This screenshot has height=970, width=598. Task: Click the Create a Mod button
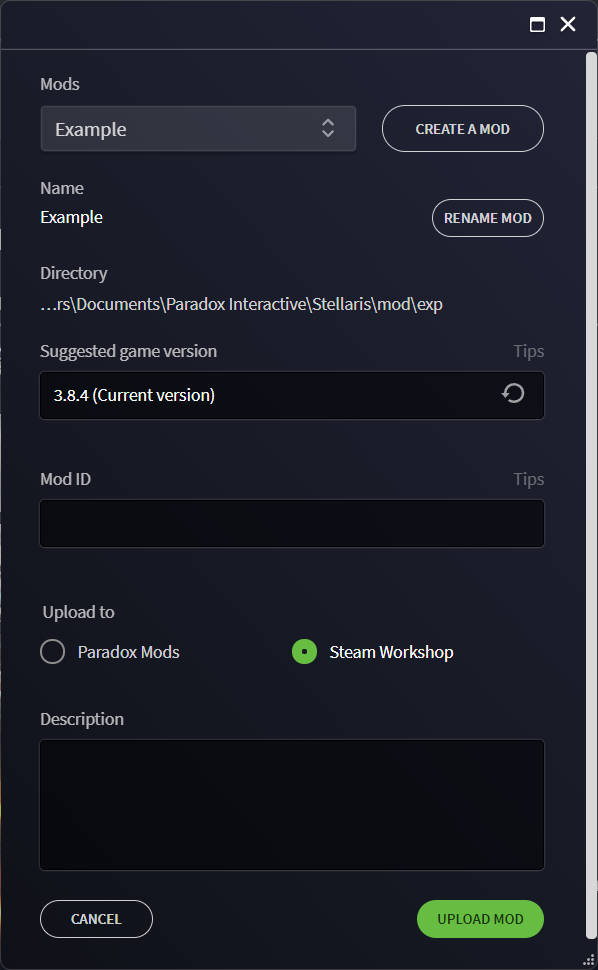(463, 129)
